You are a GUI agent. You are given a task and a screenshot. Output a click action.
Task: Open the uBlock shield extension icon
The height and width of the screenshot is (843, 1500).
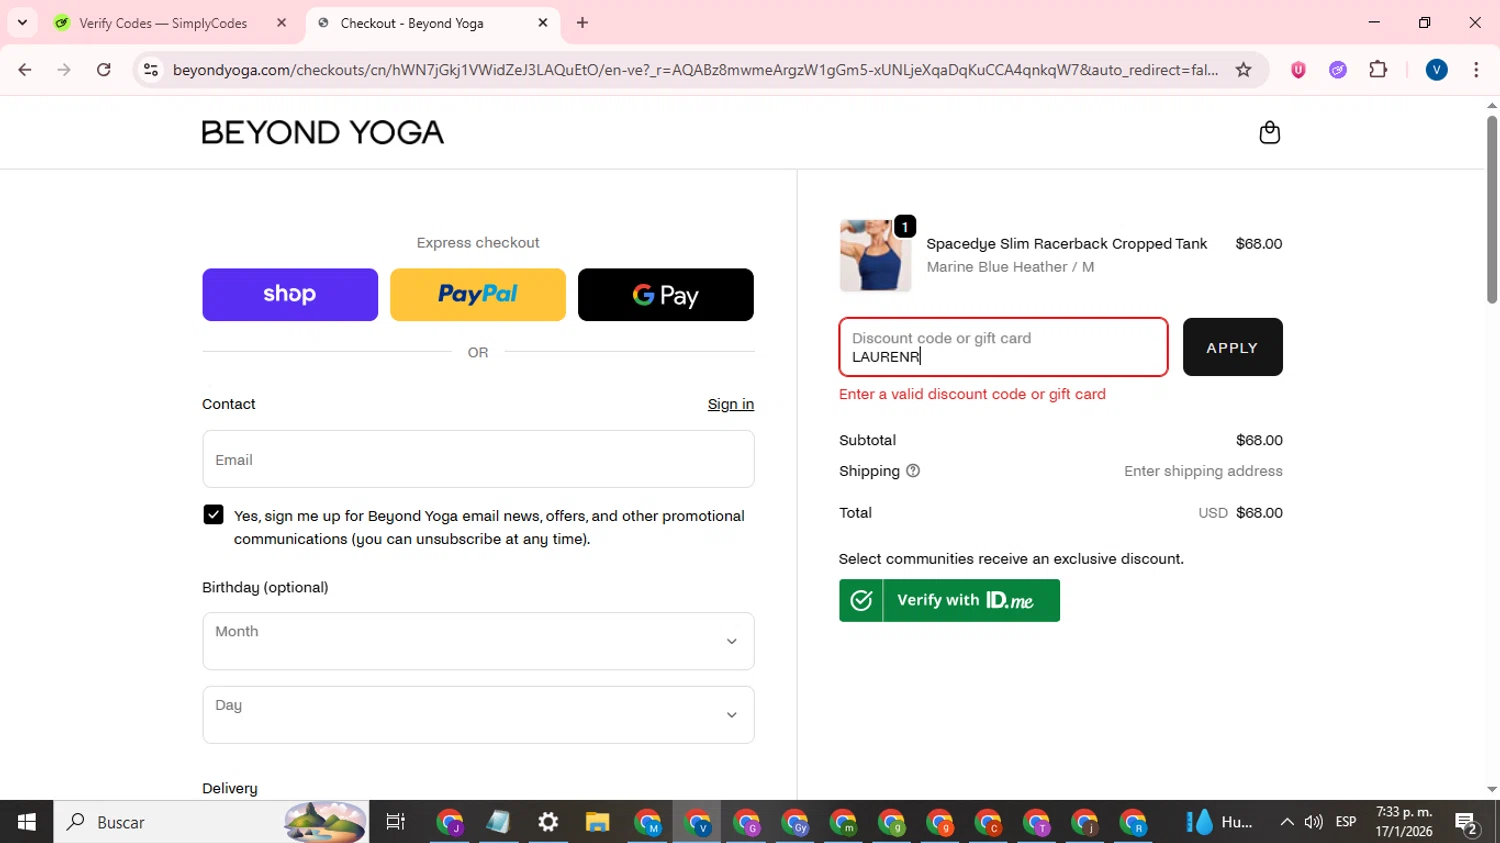click(1298, 70)
